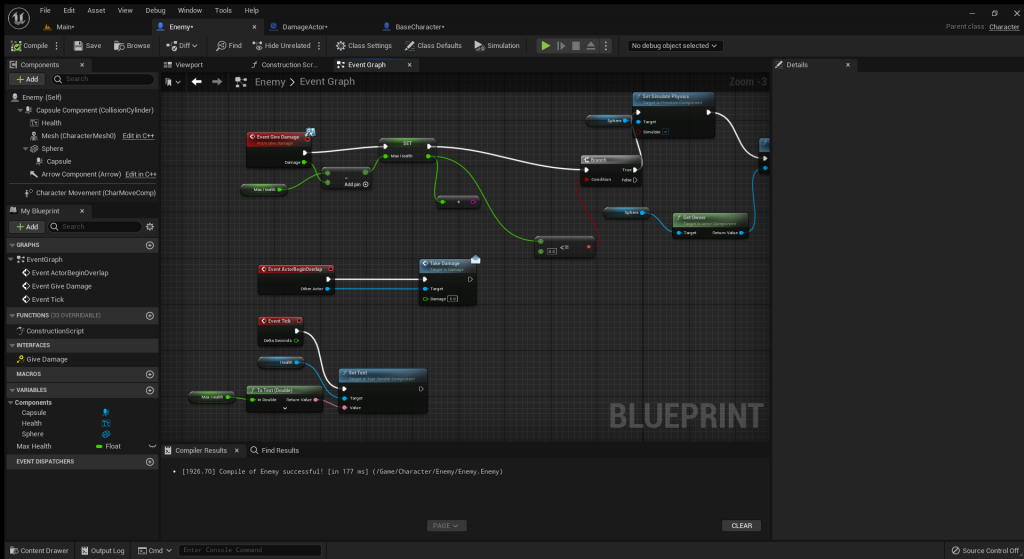Open Class Settings
Image resolution: width=1024 pixels, height=559 pixels.
click(x=364, y=46)
